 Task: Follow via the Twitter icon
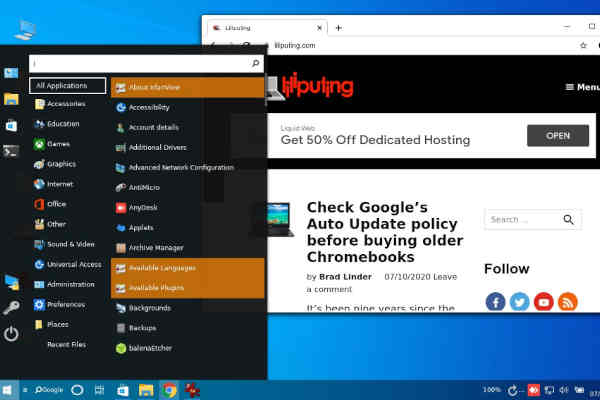[x=519, y=302]
